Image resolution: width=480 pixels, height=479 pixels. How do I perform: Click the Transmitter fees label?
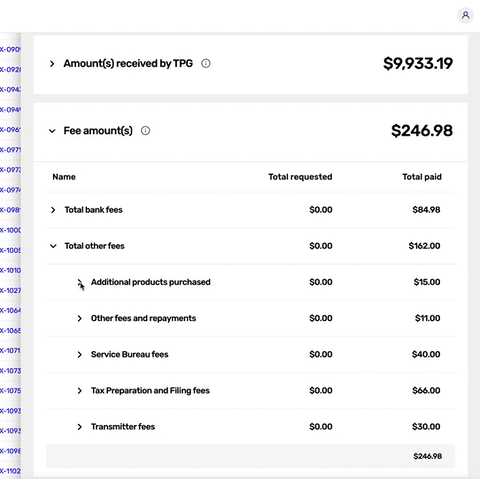click(x=123, y=427)
